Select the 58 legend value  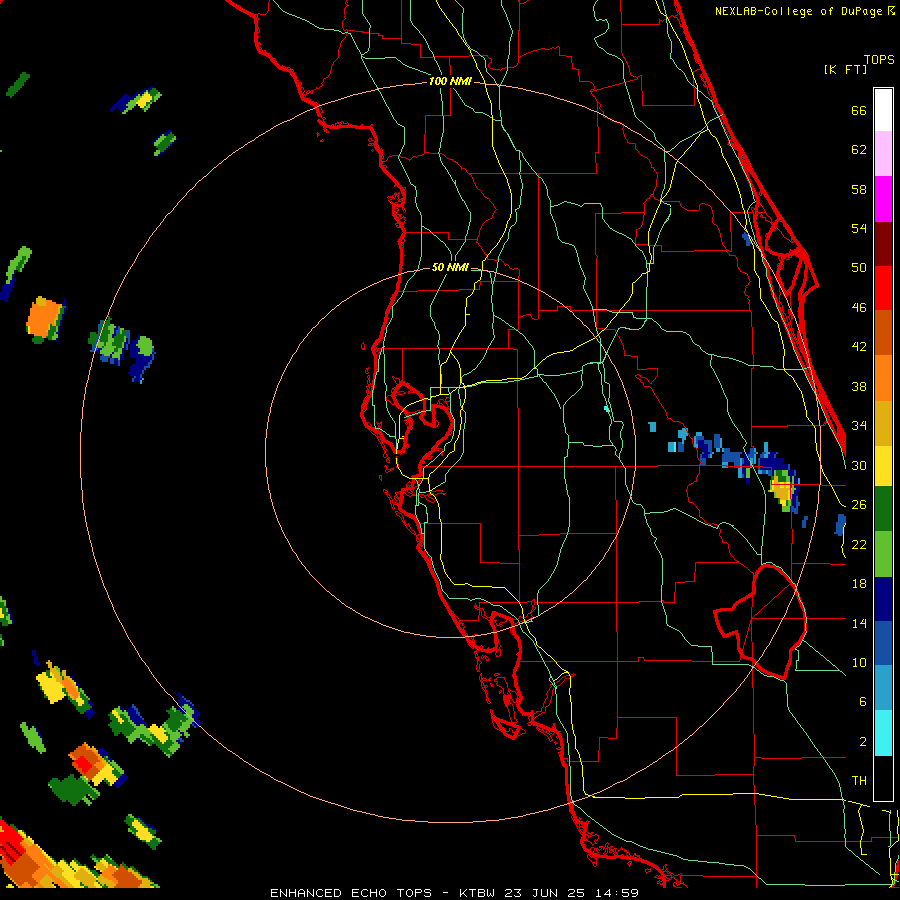coord(859,189)
